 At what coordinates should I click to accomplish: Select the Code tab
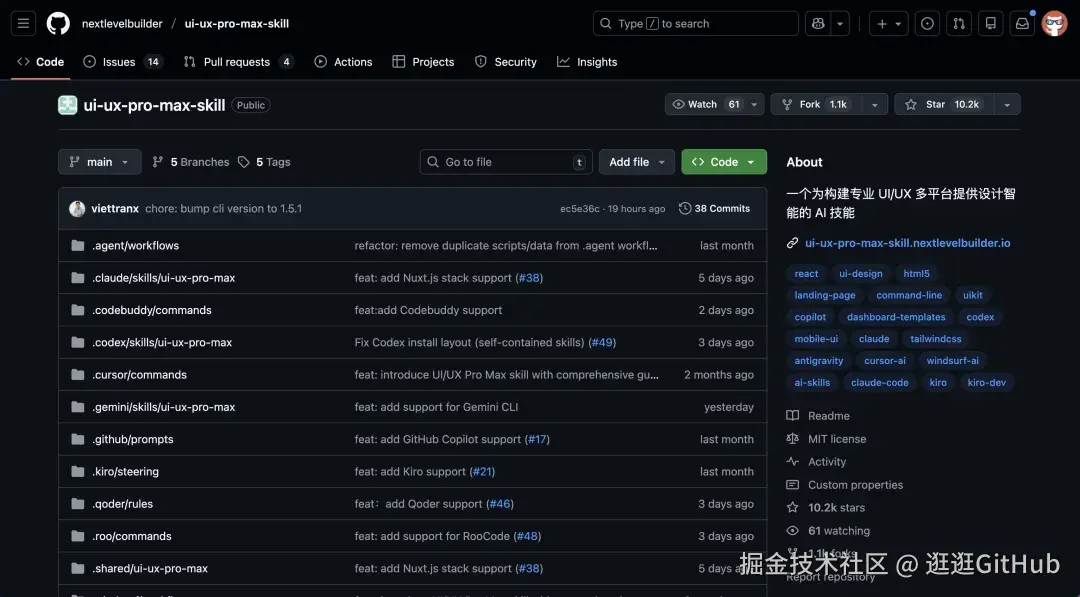[41, 62]
